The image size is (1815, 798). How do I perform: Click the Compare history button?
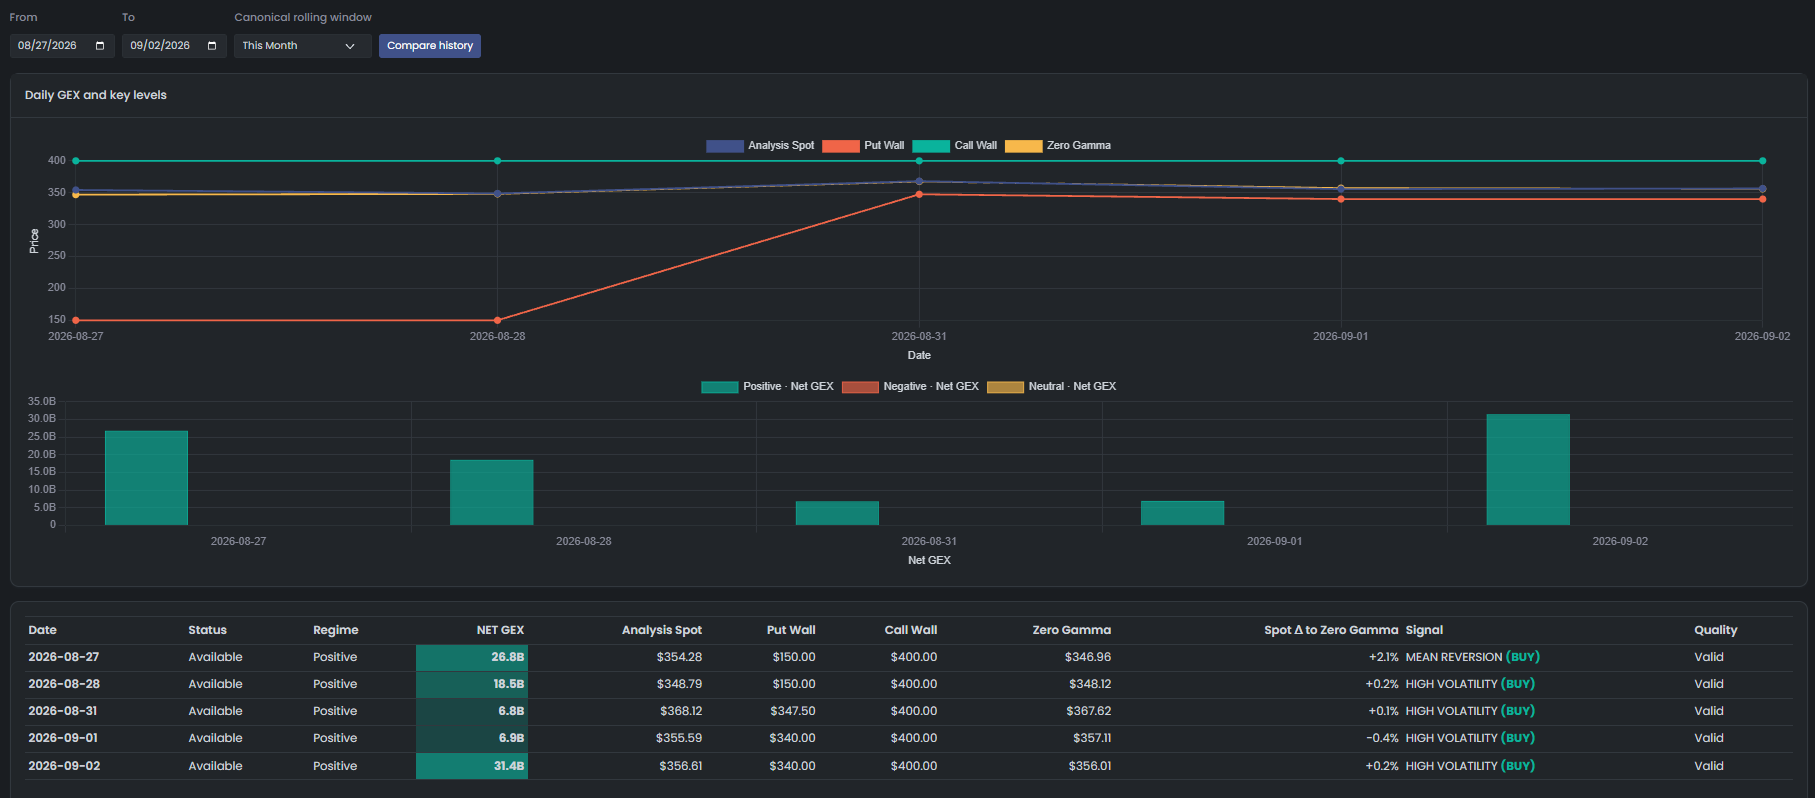click(430, 46)
